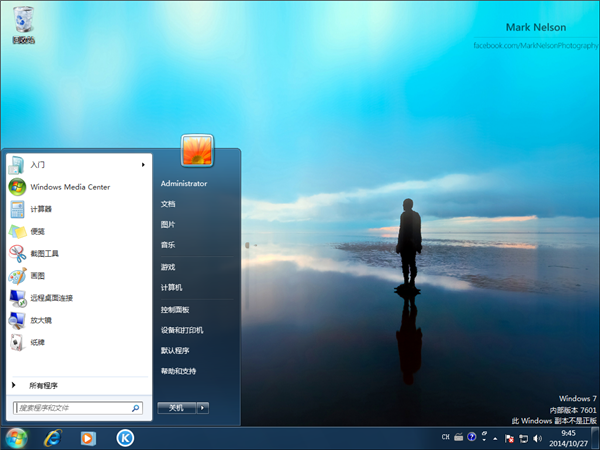Open shutdown options arrow beside 关机

[x=203, y=408]
